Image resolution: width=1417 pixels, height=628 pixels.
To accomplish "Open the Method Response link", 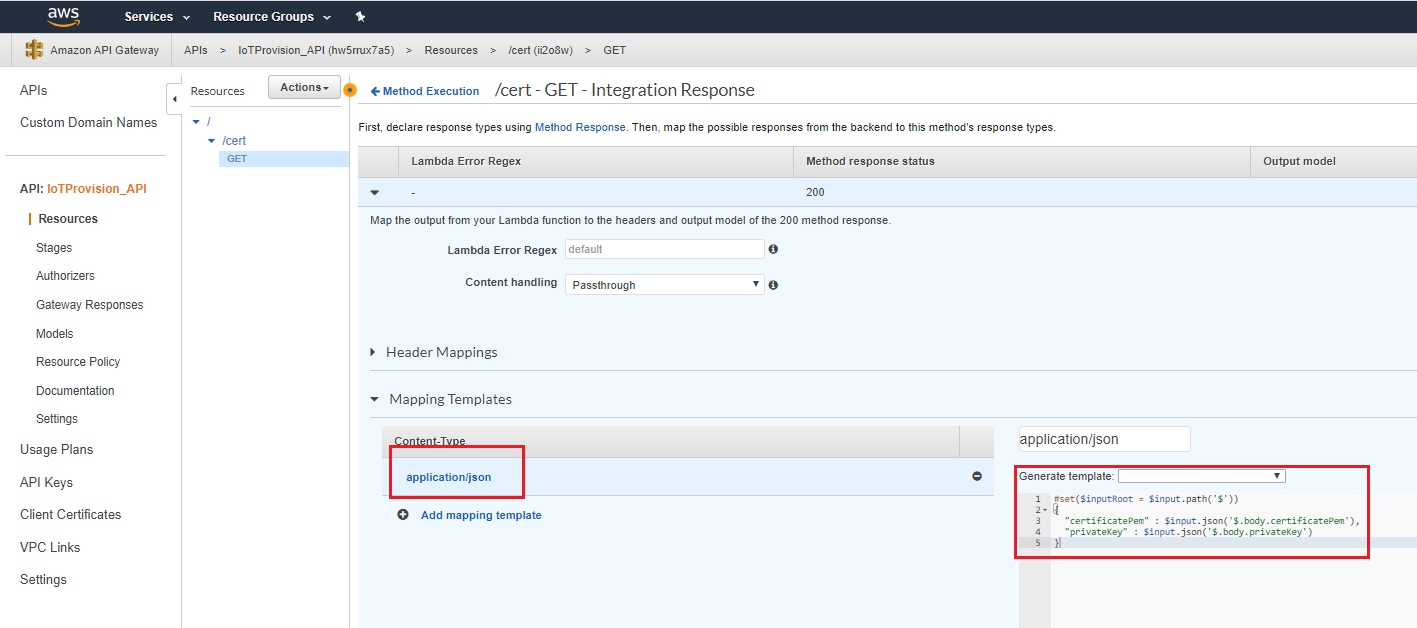I will tap(580, 127).
